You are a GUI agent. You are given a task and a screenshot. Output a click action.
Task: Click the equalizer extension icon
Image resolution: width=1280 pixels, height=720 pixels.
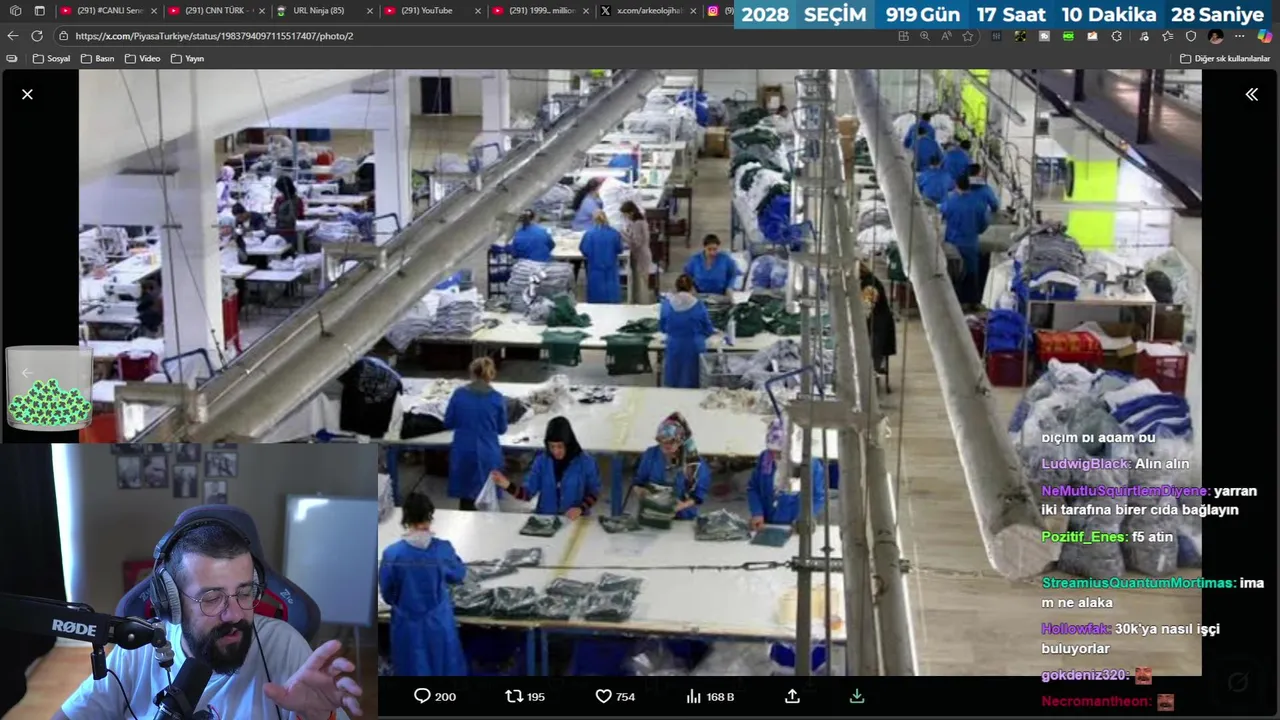[996, 36]
